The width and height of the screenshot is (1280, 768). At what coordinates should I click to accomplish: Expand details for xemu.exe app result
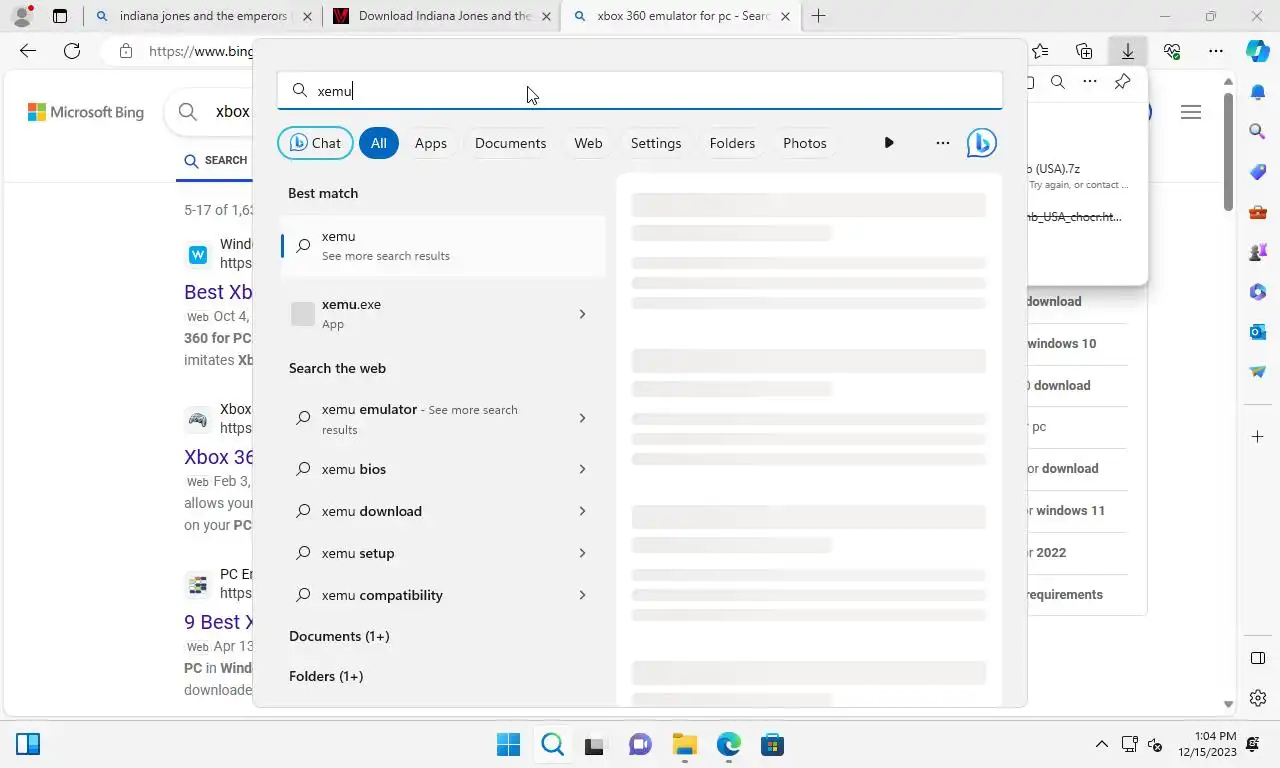coord(583,314)
